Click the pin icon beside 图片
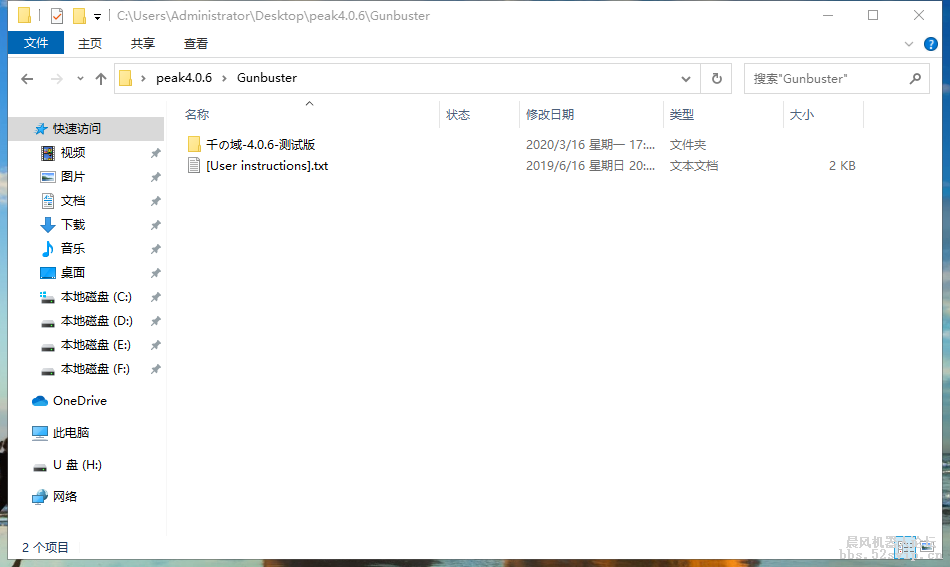Image resolution: width=950 pixels, height=567 pixels. pos(156,177)
